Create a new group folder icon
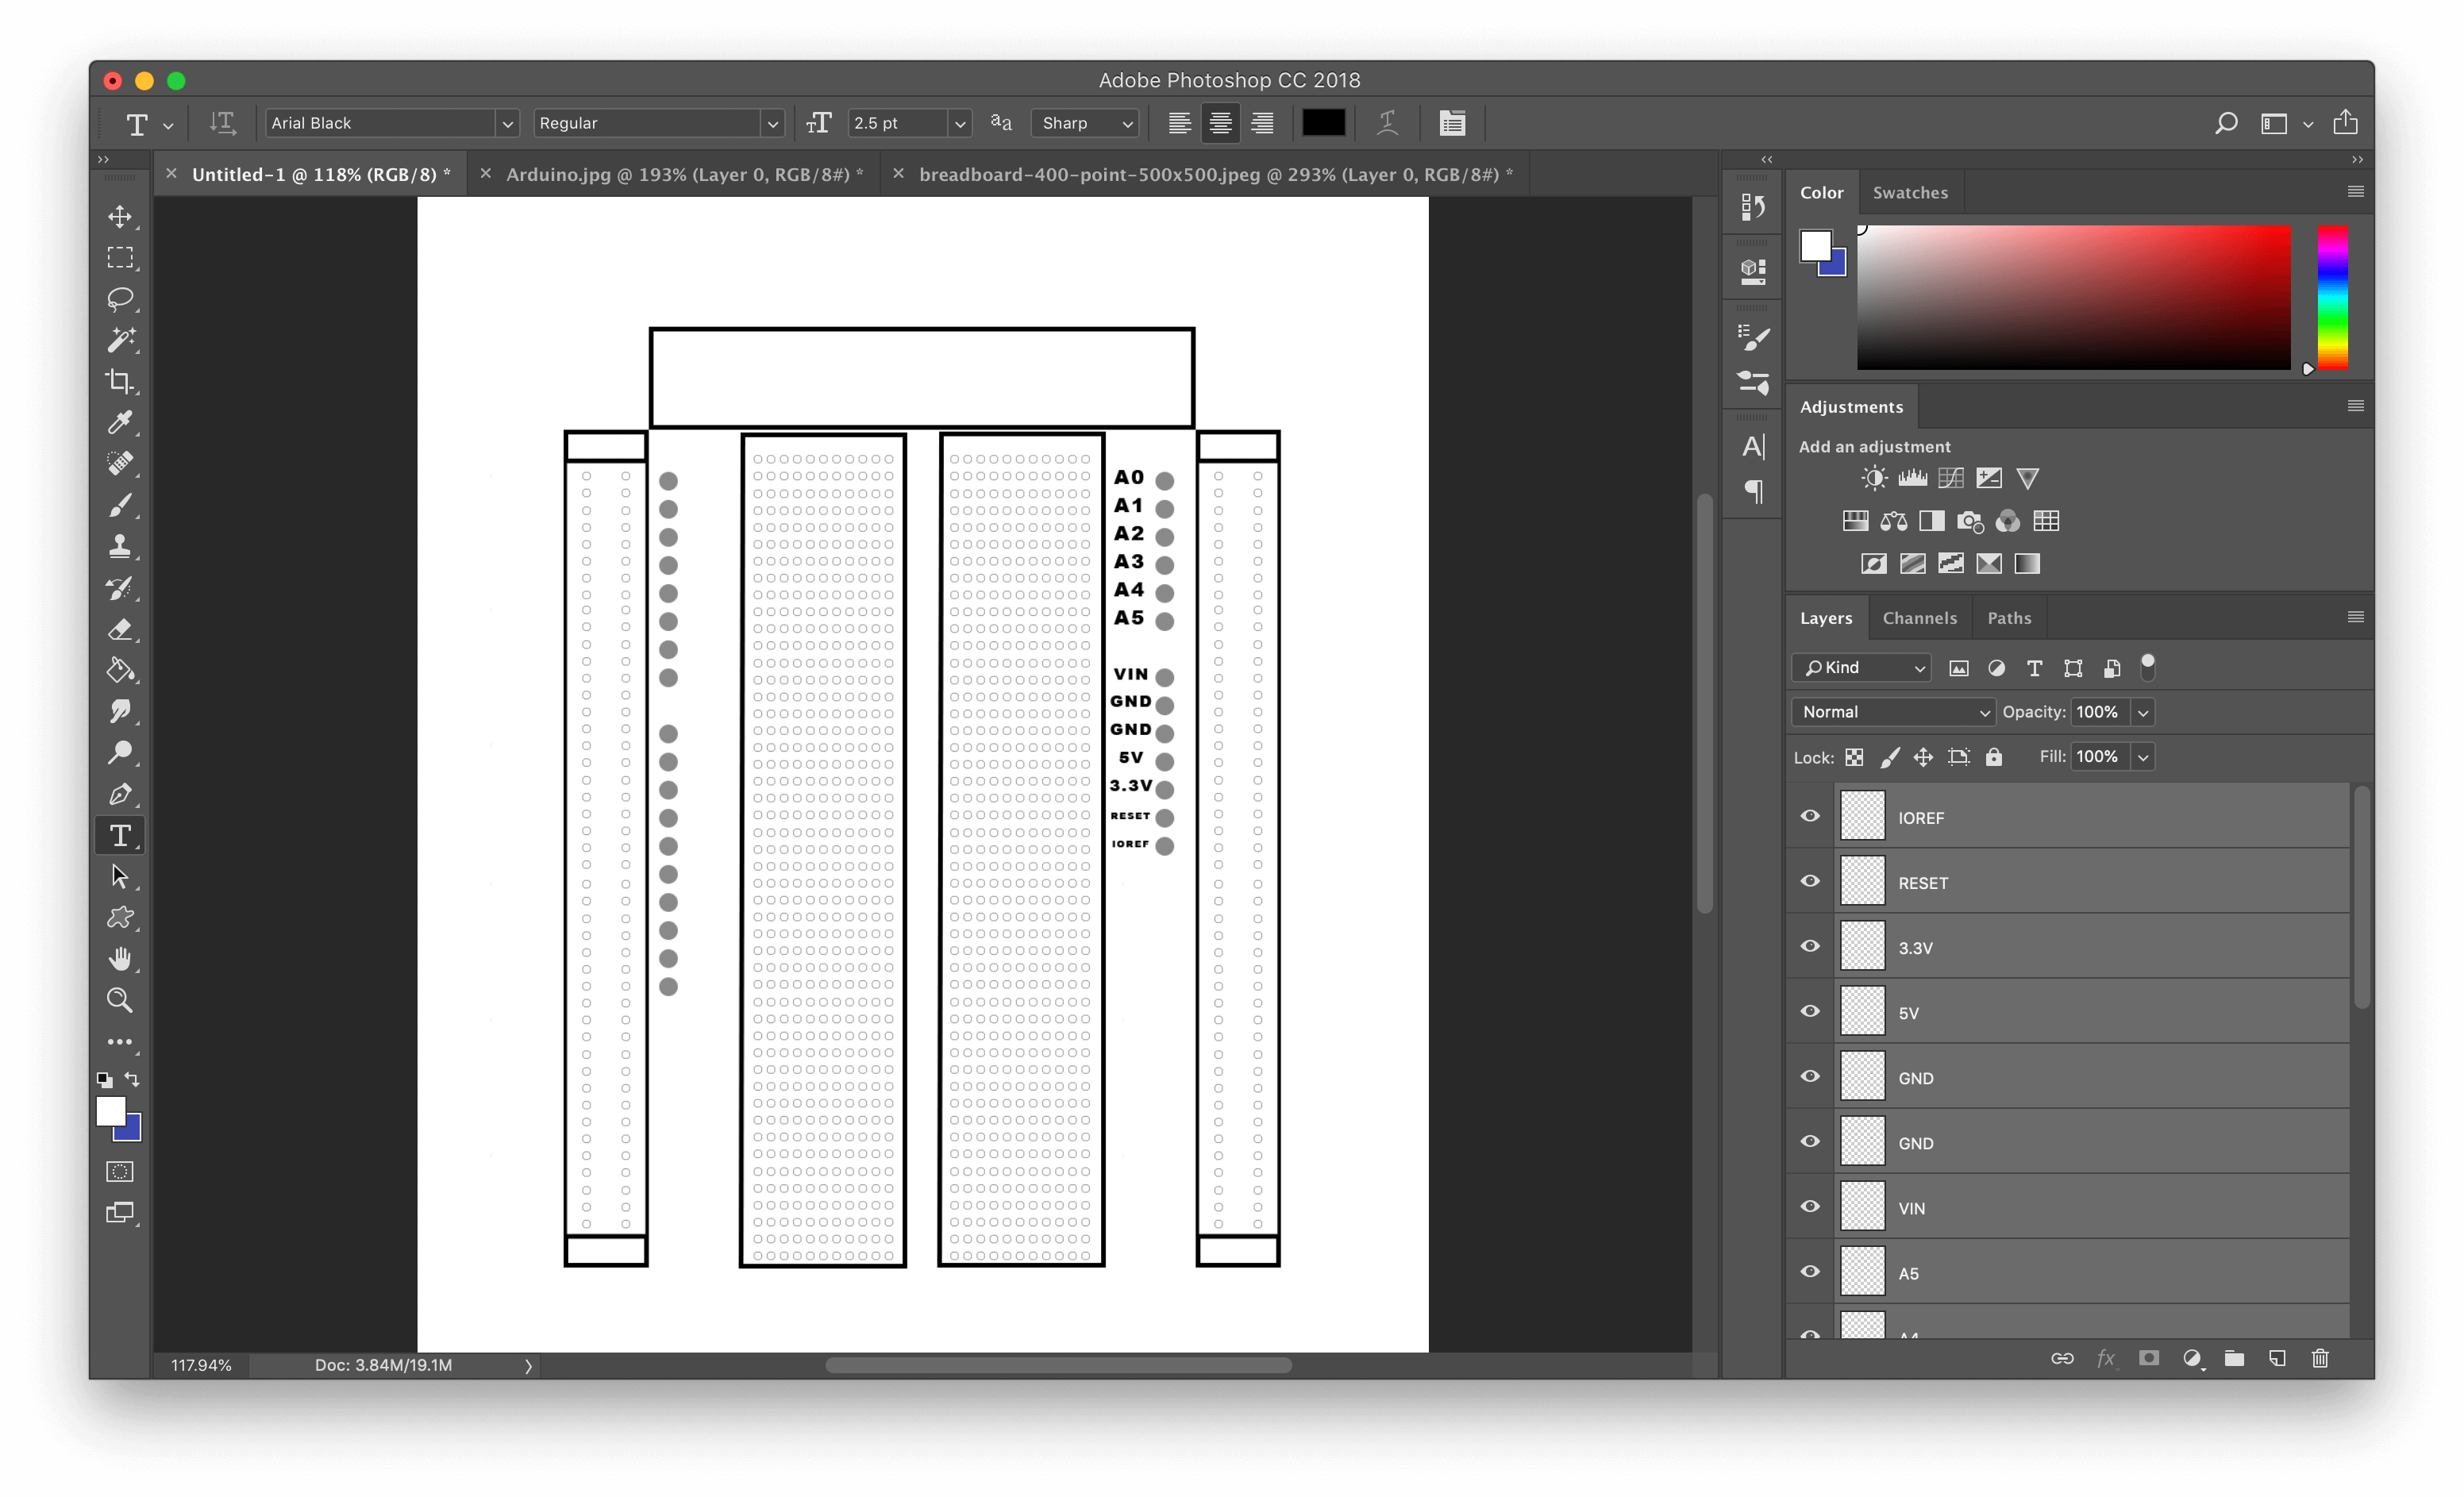The width and height of the screenshot is (2464, 1497). [x=2234, y=1358]
